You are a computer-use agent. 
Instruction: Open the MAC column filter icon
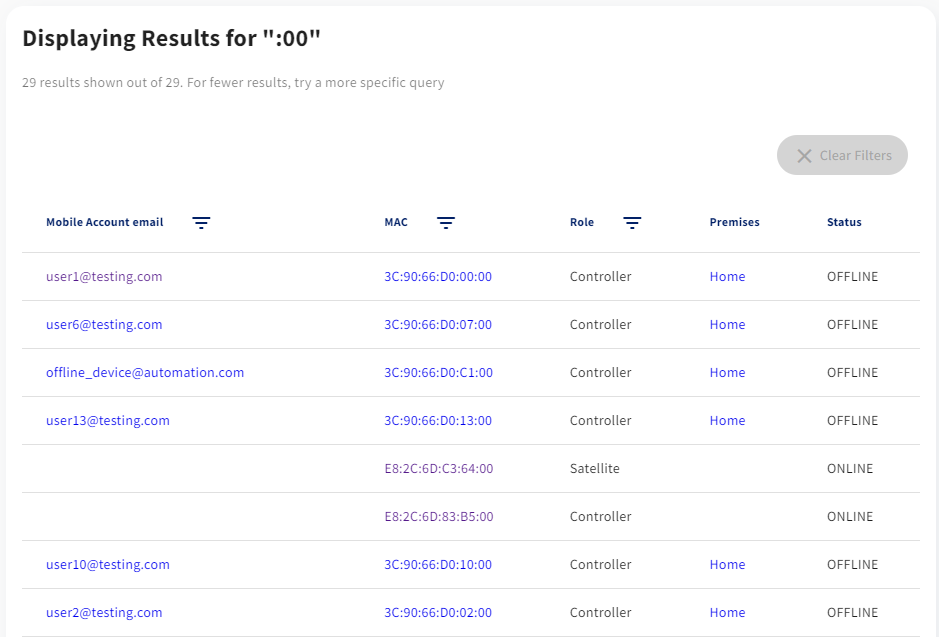coord(446,223)
